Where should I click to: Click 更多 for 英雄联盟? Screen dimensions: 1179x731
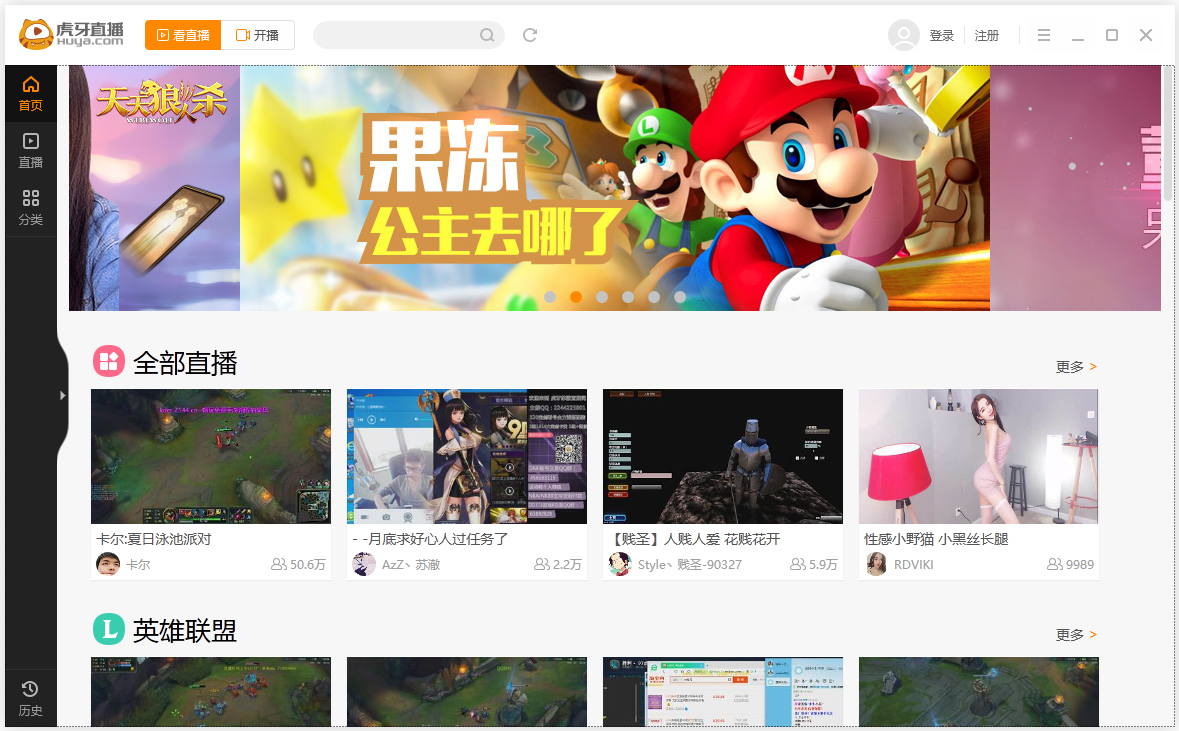(1076, 635)
